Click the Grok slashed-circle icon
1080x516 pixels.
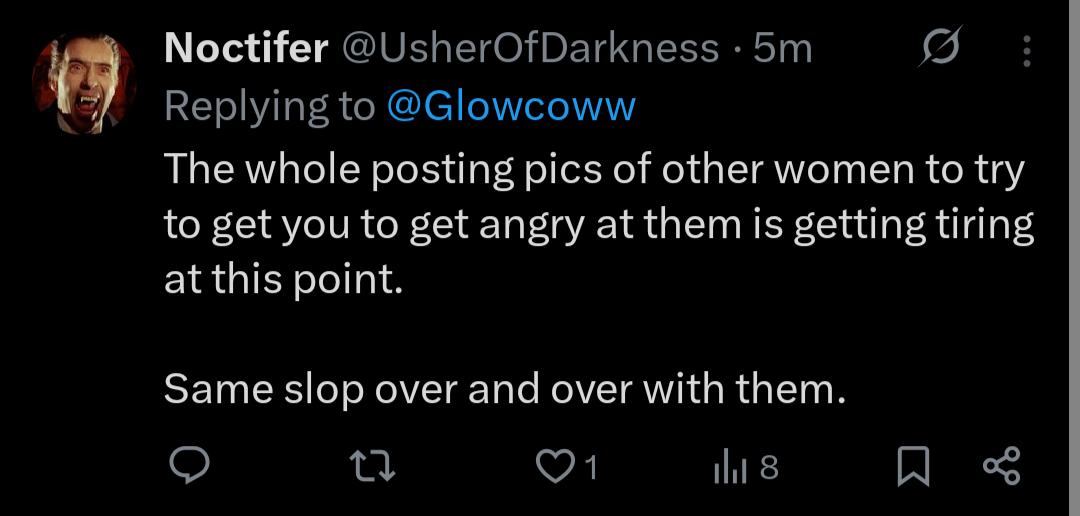click(939, 48)
